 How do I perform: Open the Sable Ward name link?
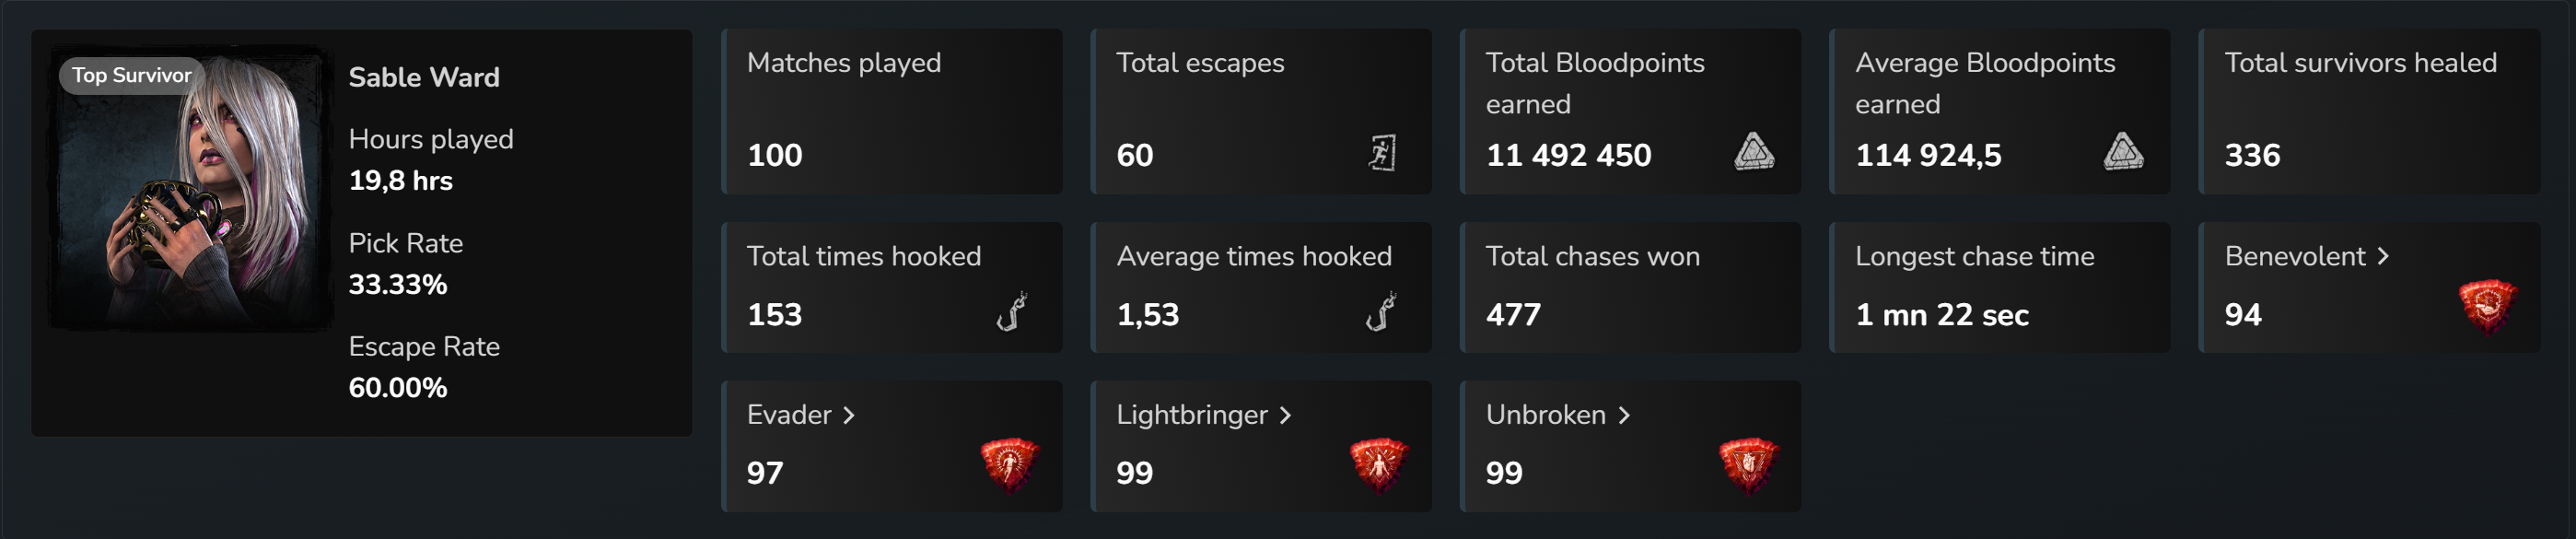(424, 77)
